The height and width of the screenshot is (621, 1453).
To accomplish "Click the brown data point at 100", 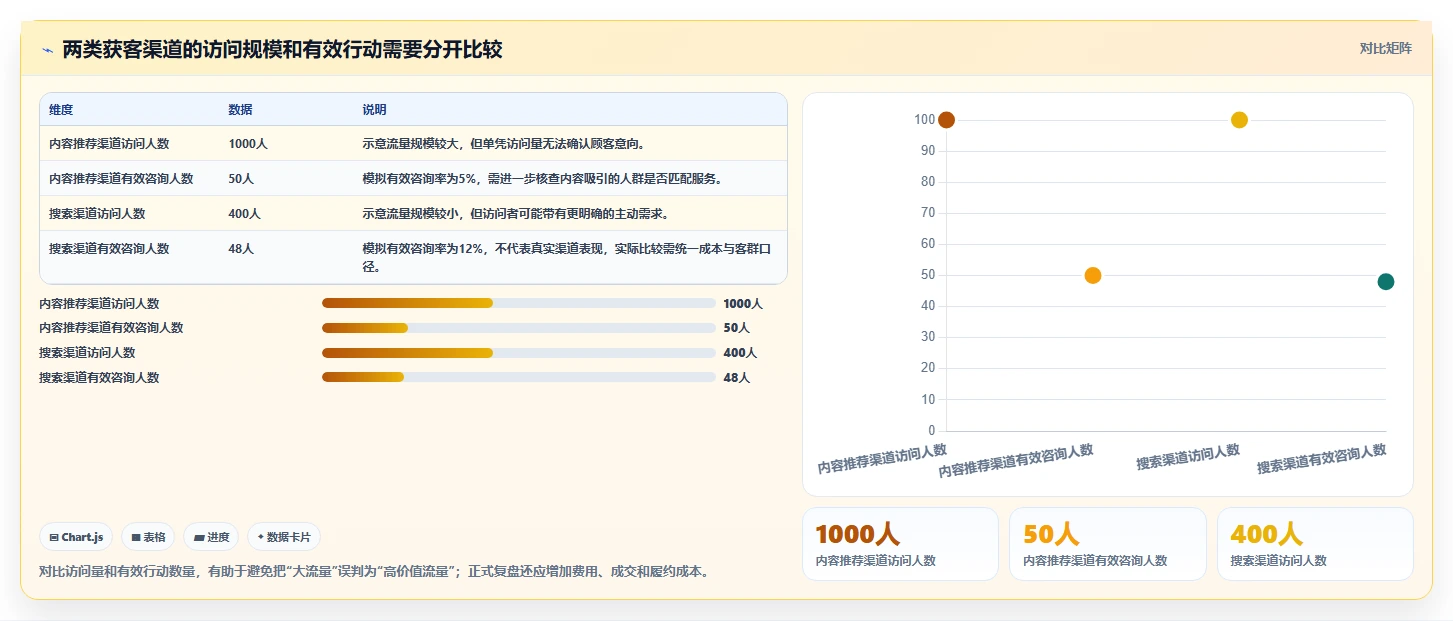I will [946, 120].
